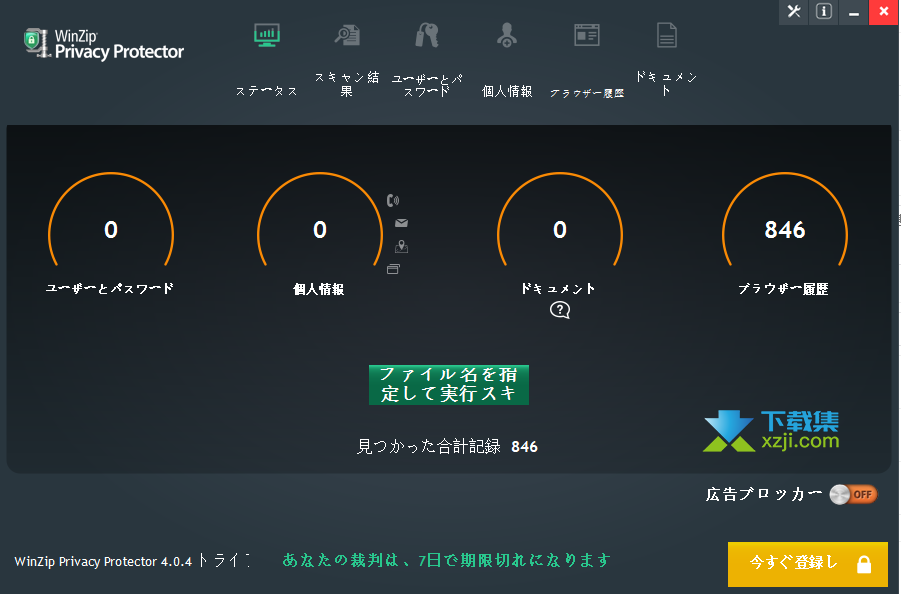Click the credit card icon beside 個人情報 gauge
The image size is (901, 594).
[393, 269]
